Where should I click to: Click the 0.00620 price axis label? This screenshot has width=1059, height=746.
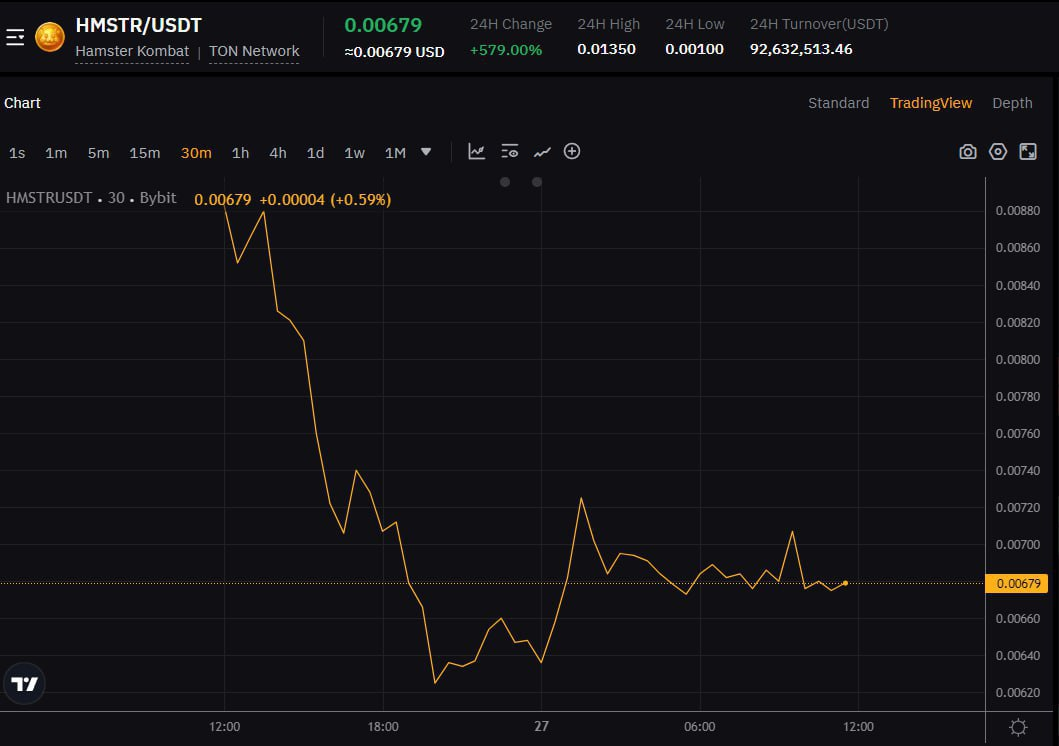coord(1017,693)
